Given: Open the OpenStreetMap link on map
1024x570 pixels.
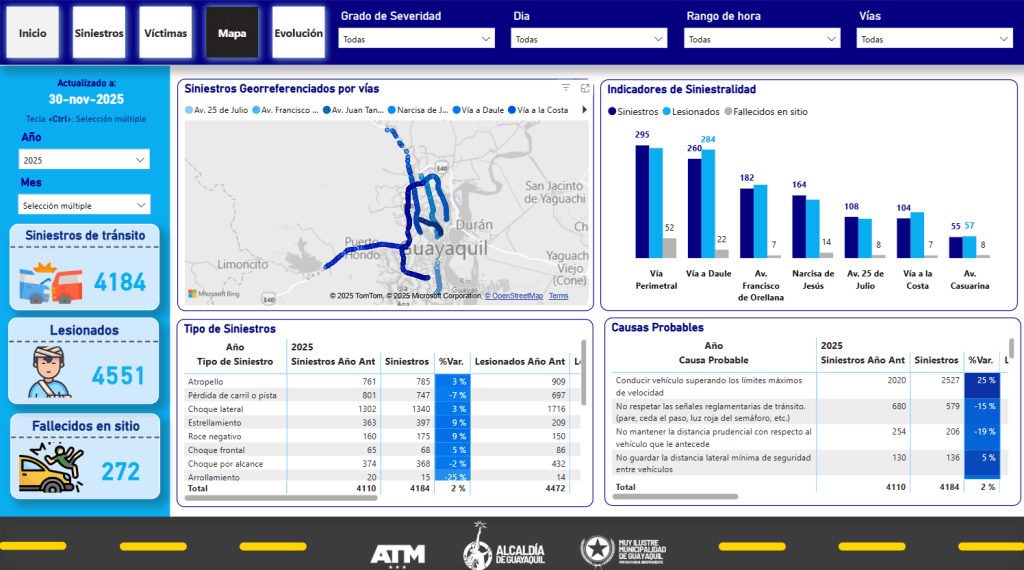Looking at the screenshot, I should [x=516, y=296].
